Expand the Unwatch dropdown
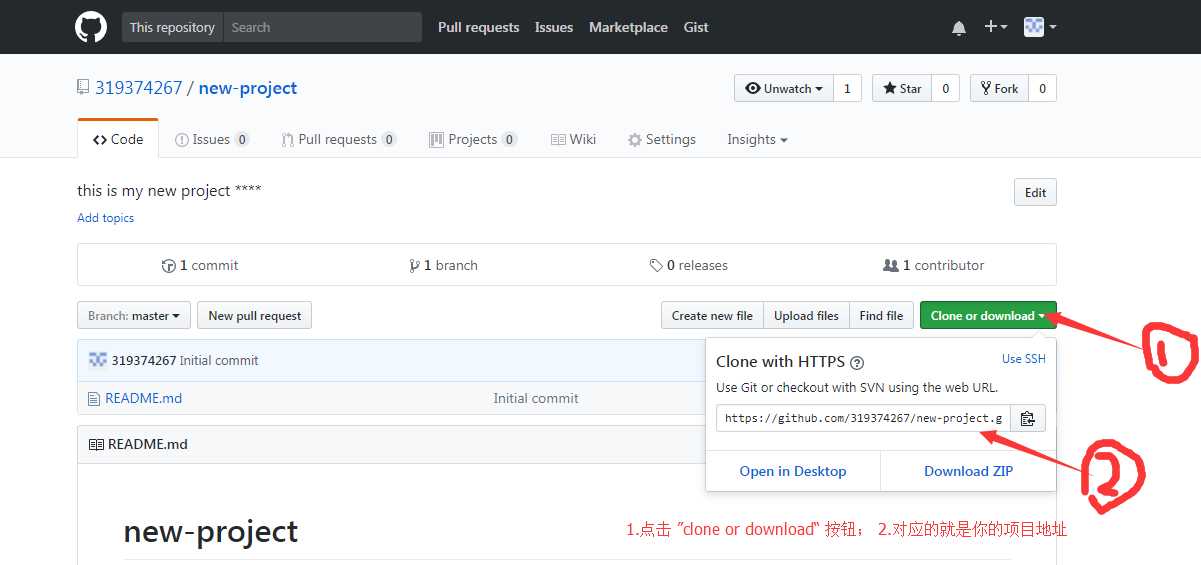This screenshot has height=565, width=1201. pyautogui.click(x=784, y=88)
